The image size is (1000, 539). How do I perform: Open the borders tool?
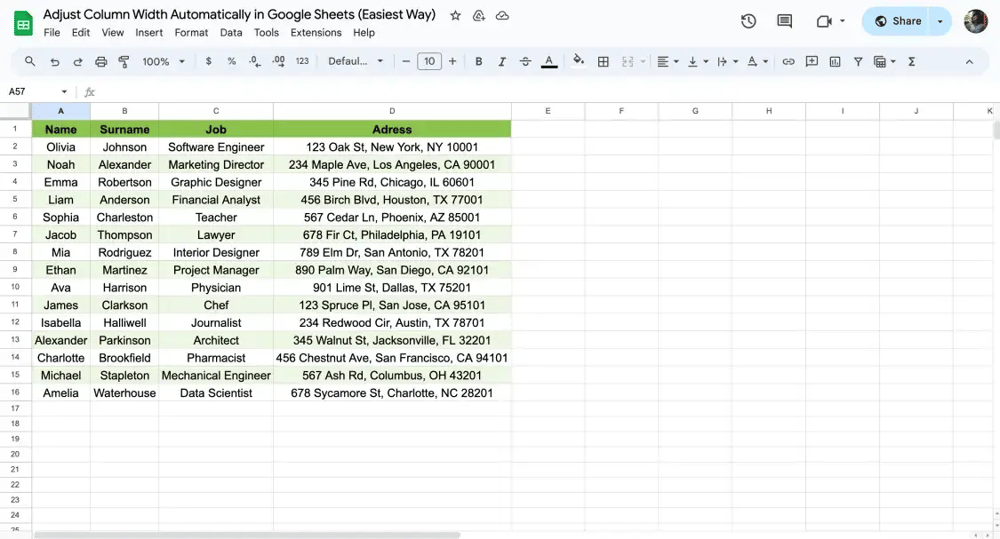point(603,62)
